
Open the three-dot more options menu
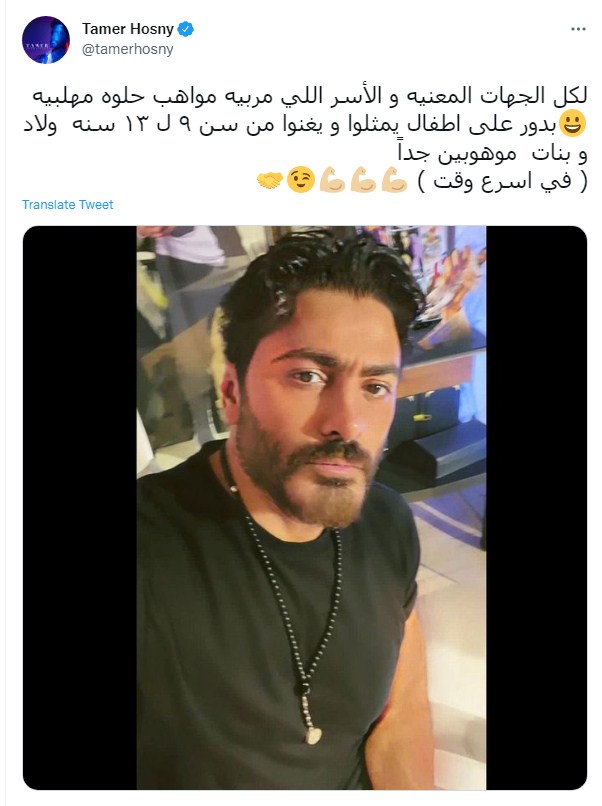tap(578, 29)
